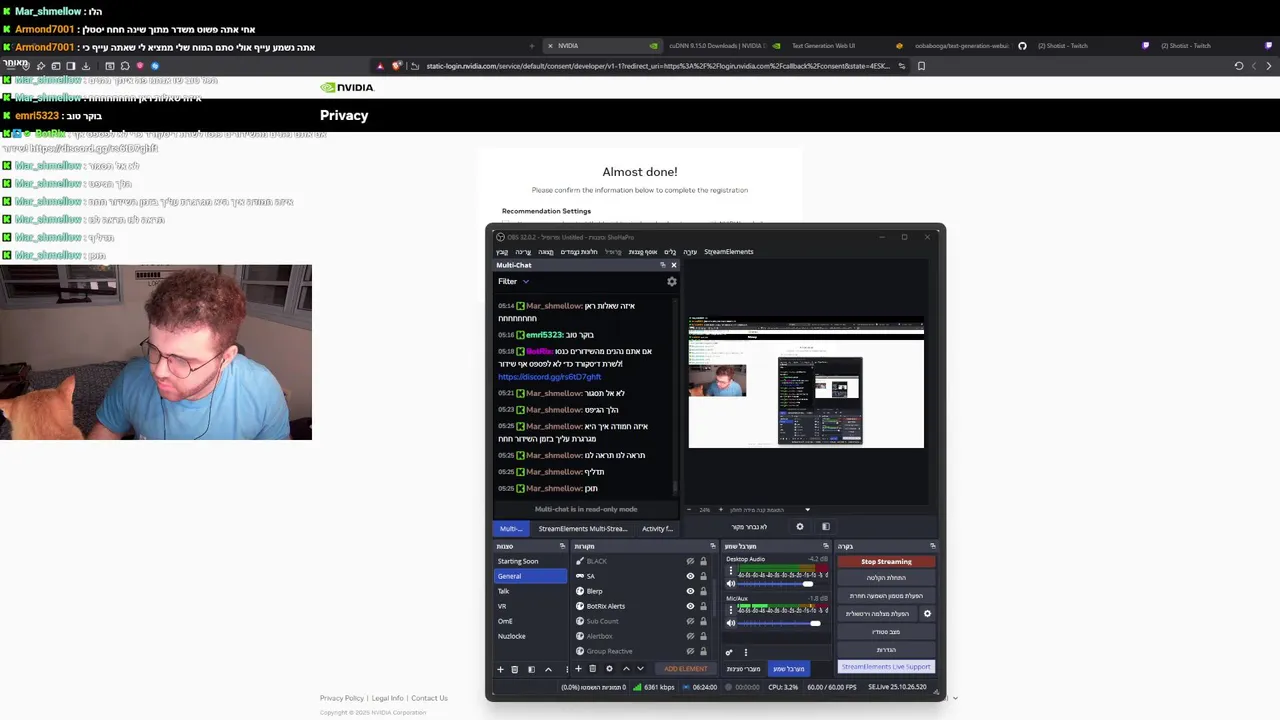This screenshot has width=1280, height=720.
Task: Move selected scene up
Action: [x=548, y=669]
